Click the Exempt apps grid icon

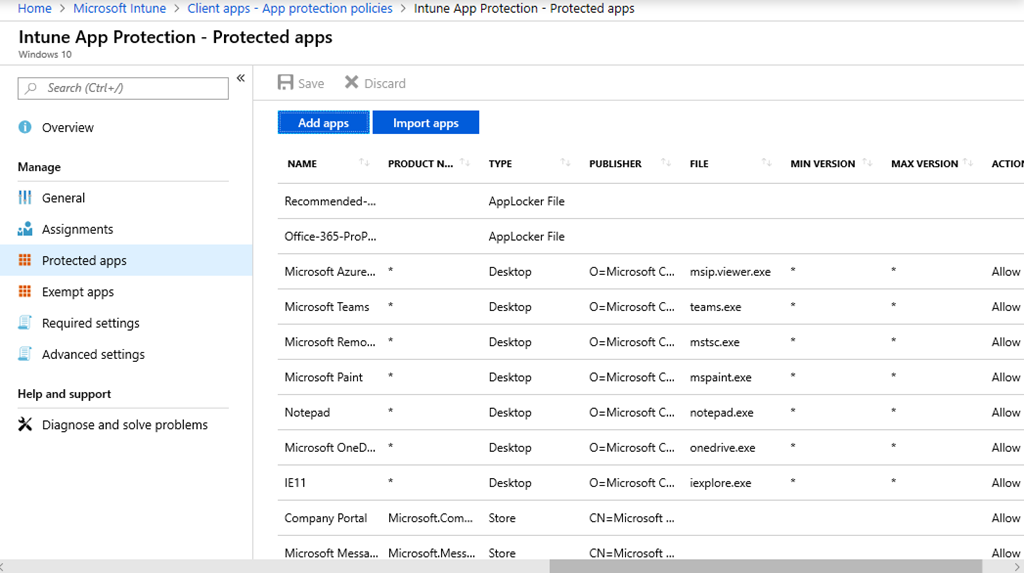(x=25, y=292)
